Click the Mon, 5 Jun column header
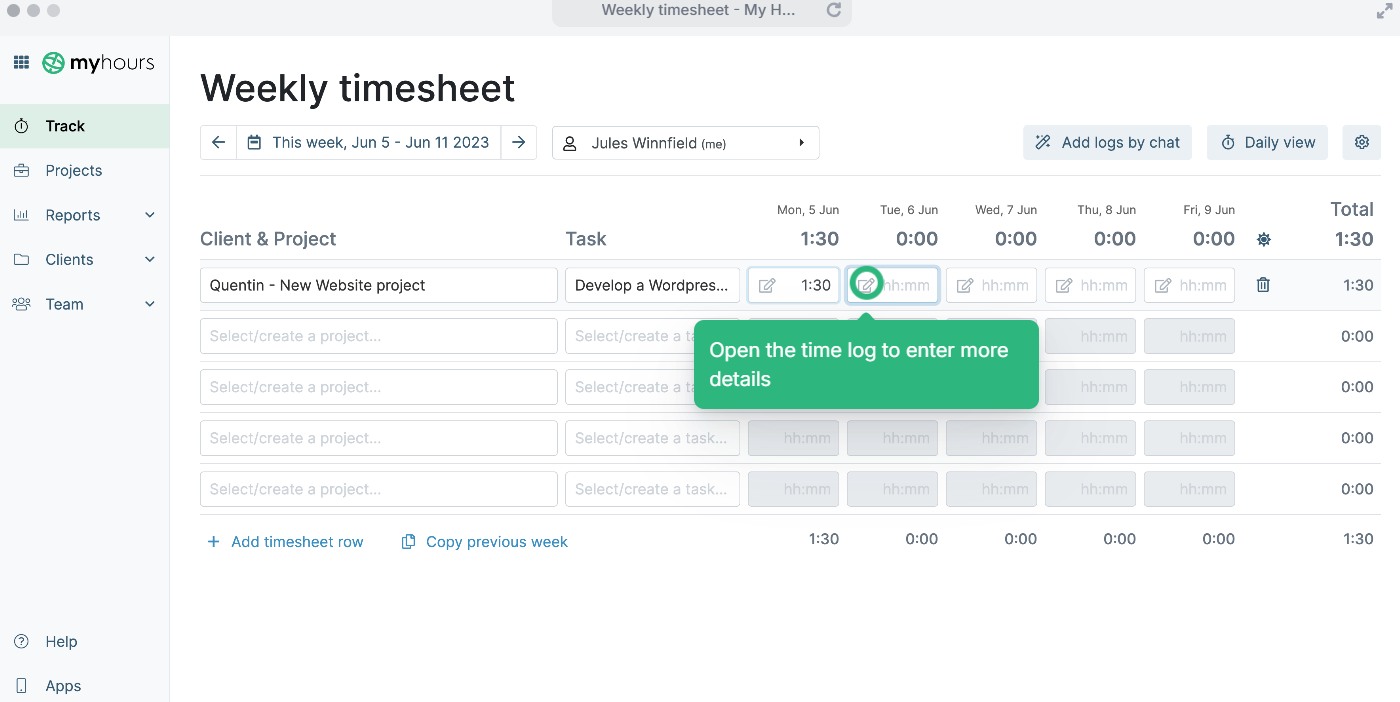Screen dimensions: 1400x702 (808, 210)
